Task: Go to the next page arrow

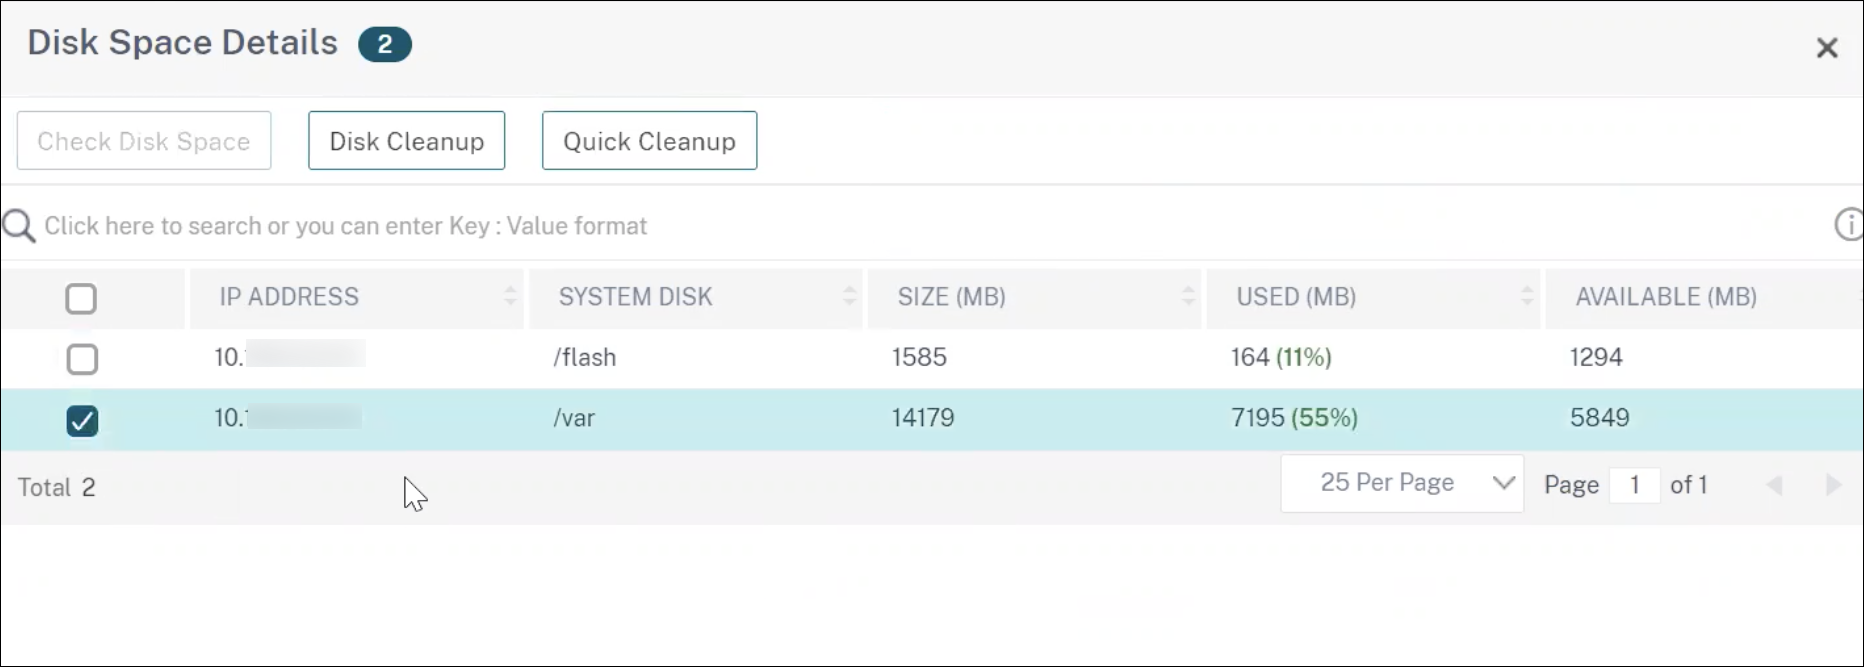Action: (1833, 485)
